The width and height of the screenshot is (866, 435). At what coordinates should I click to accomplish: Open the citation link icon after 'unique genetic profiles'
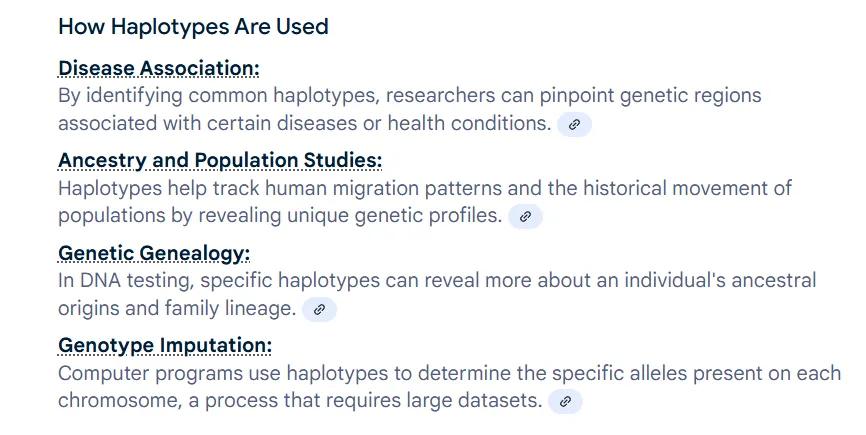pos(525,216)
